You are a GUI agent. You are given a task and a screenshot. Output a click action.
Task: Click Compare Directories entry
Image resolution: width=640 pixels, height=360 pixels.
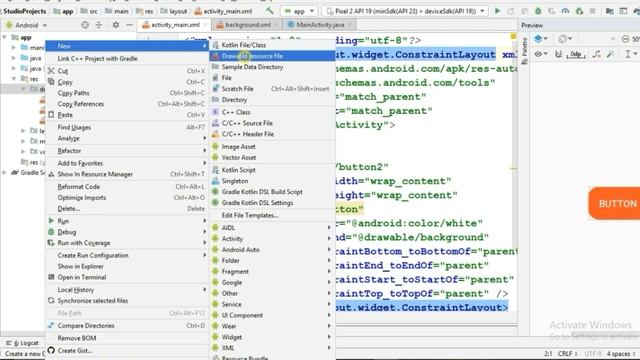[127, 326]
